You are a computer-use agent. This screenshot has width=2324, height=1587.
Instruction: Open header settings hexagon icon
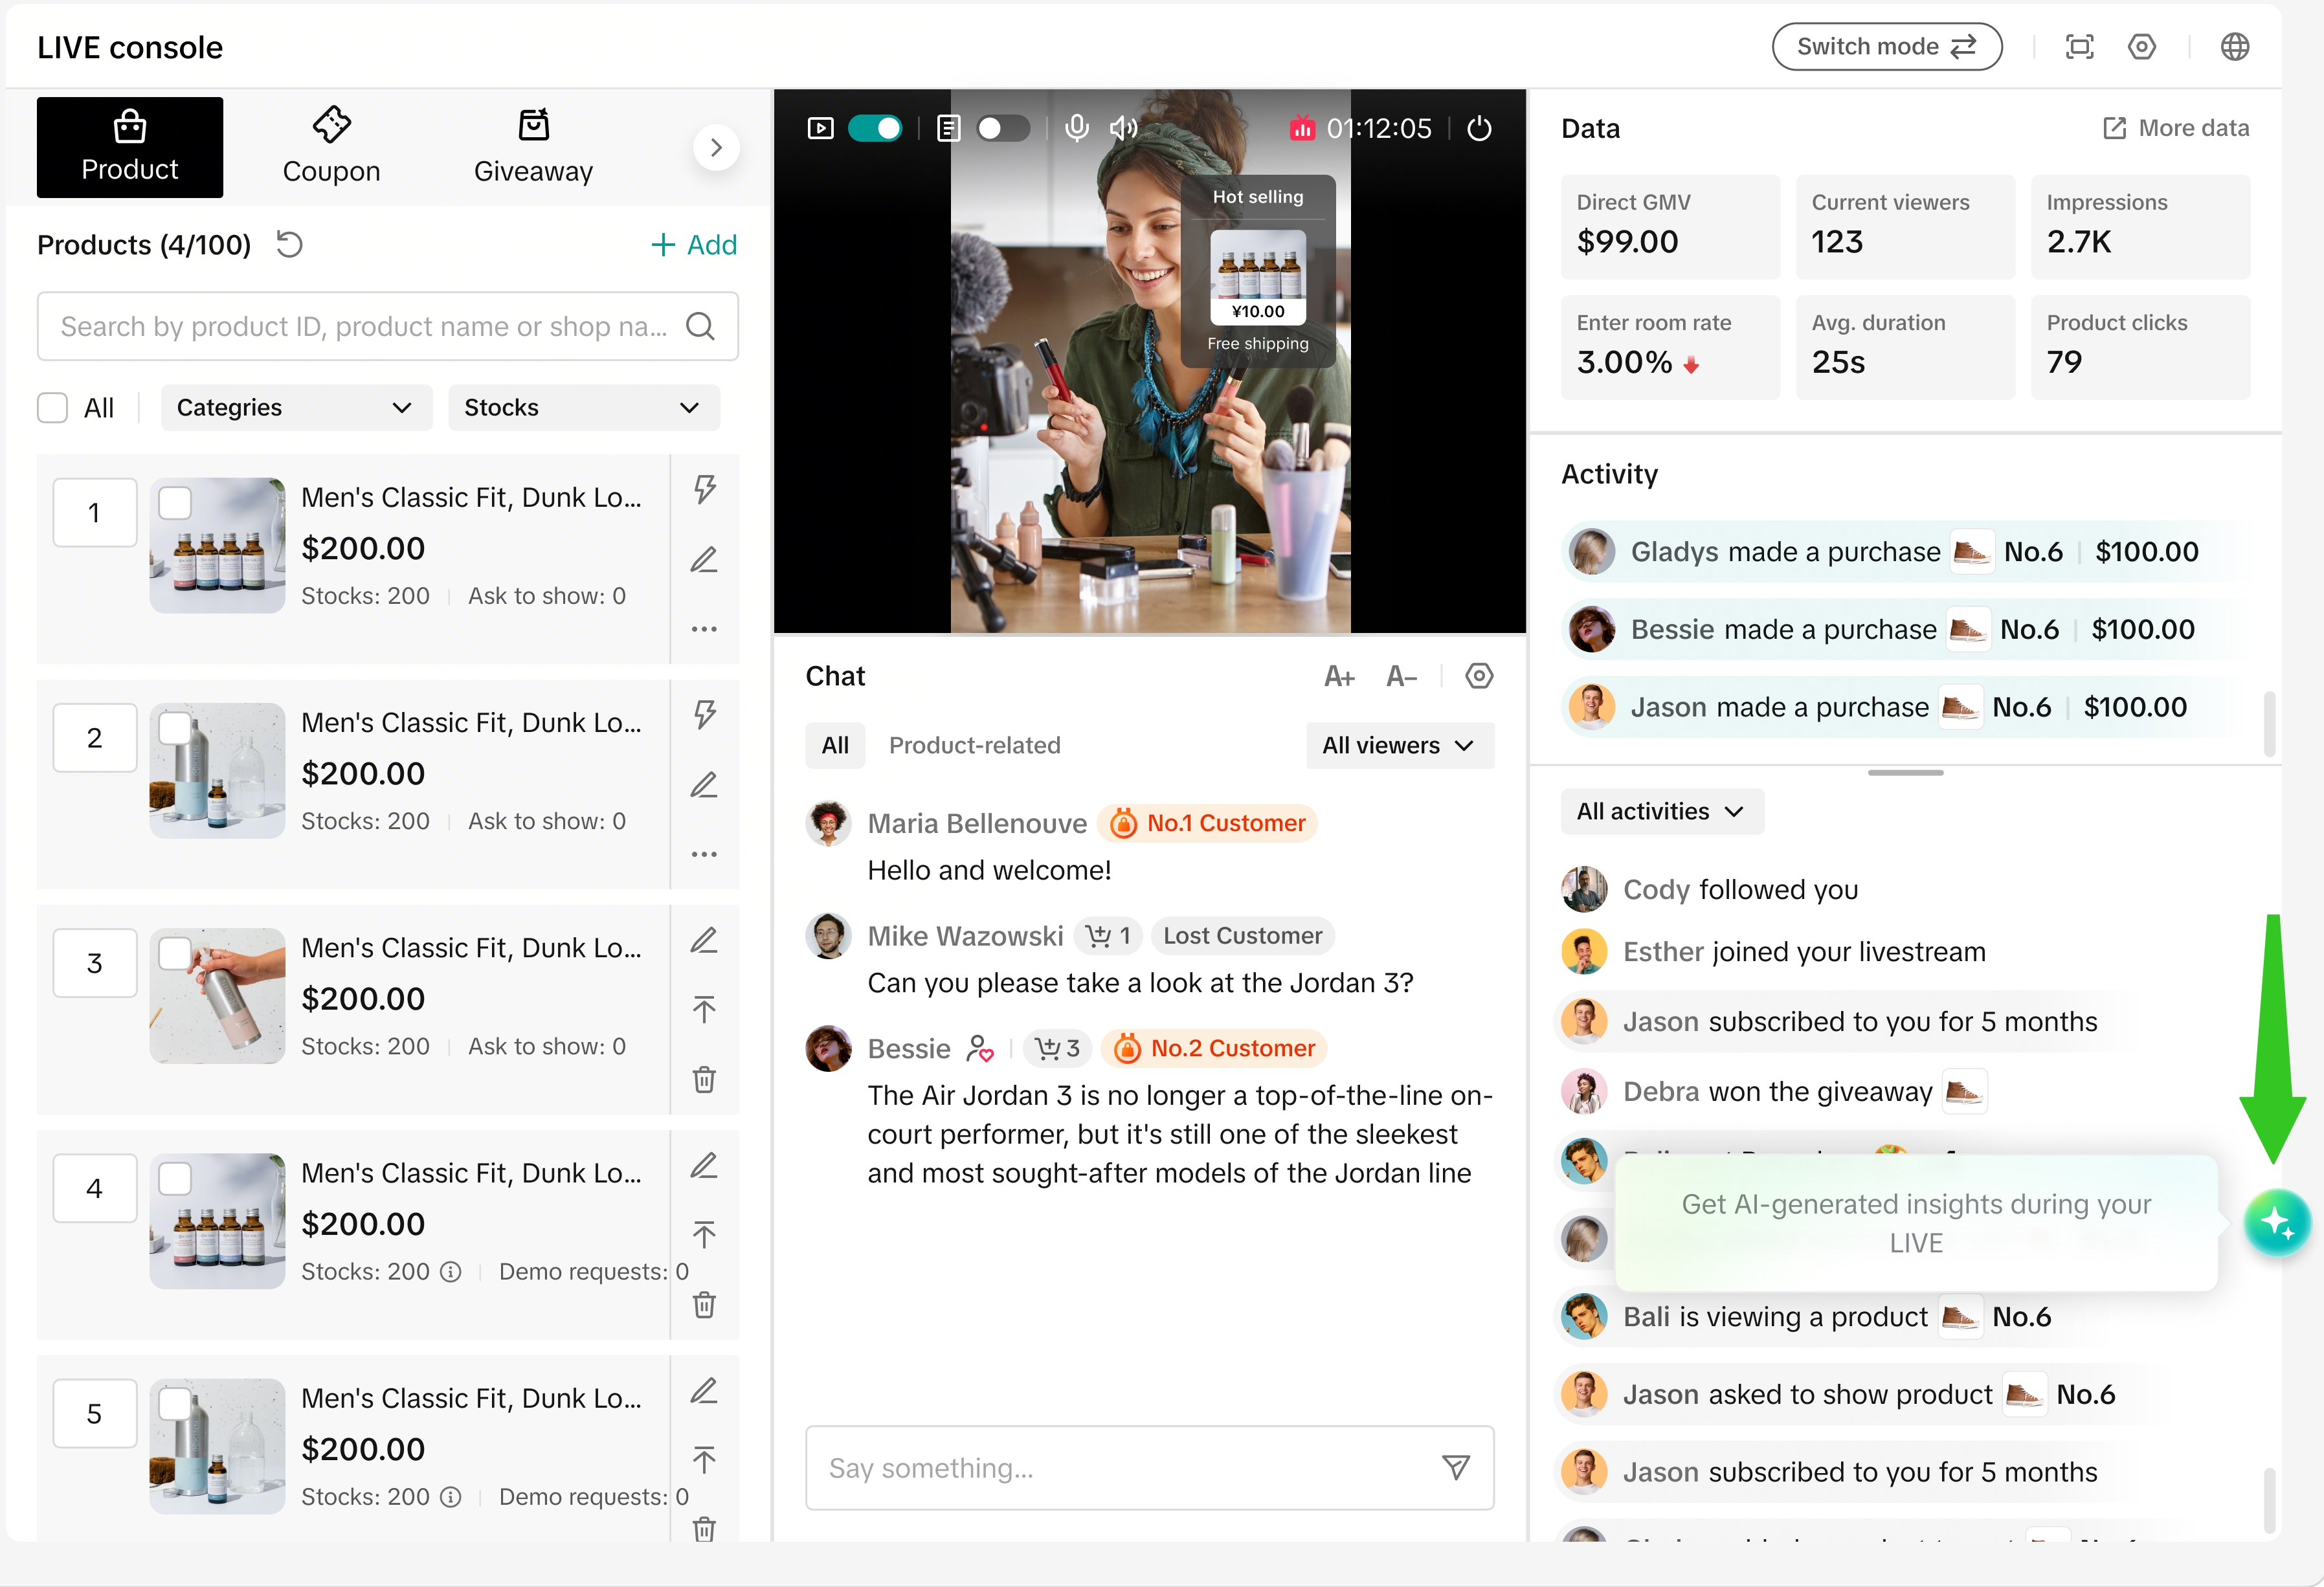pos(2142,47)
